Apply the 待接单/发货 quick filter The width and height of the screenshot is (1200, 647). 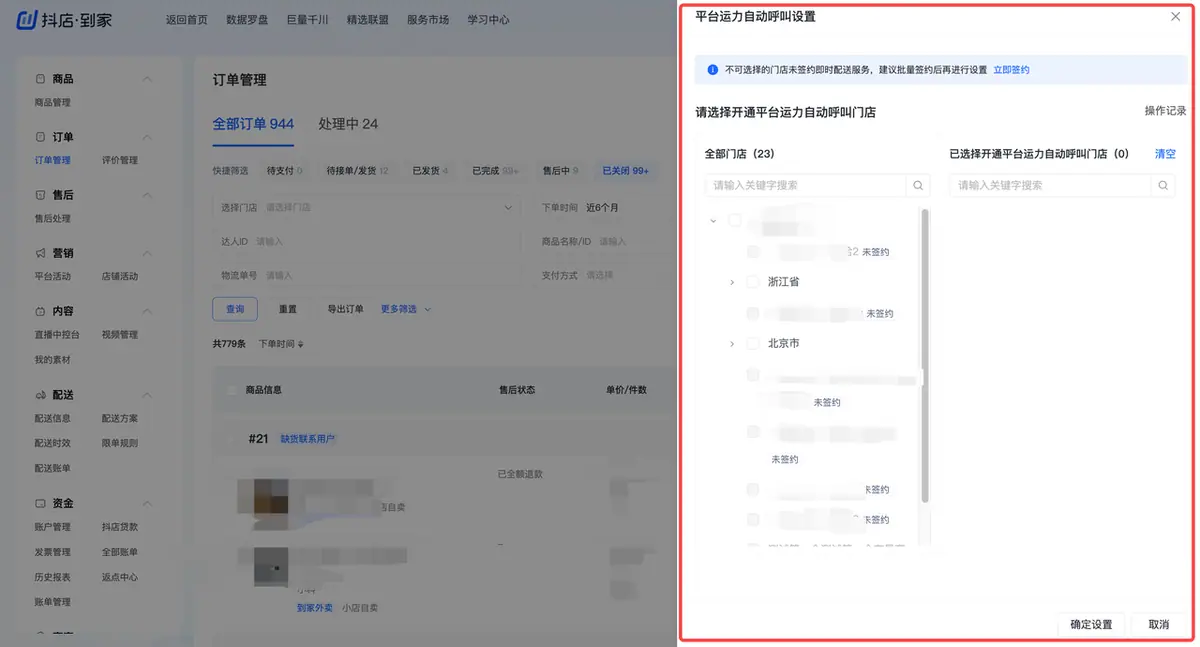(x=357, y=171)
